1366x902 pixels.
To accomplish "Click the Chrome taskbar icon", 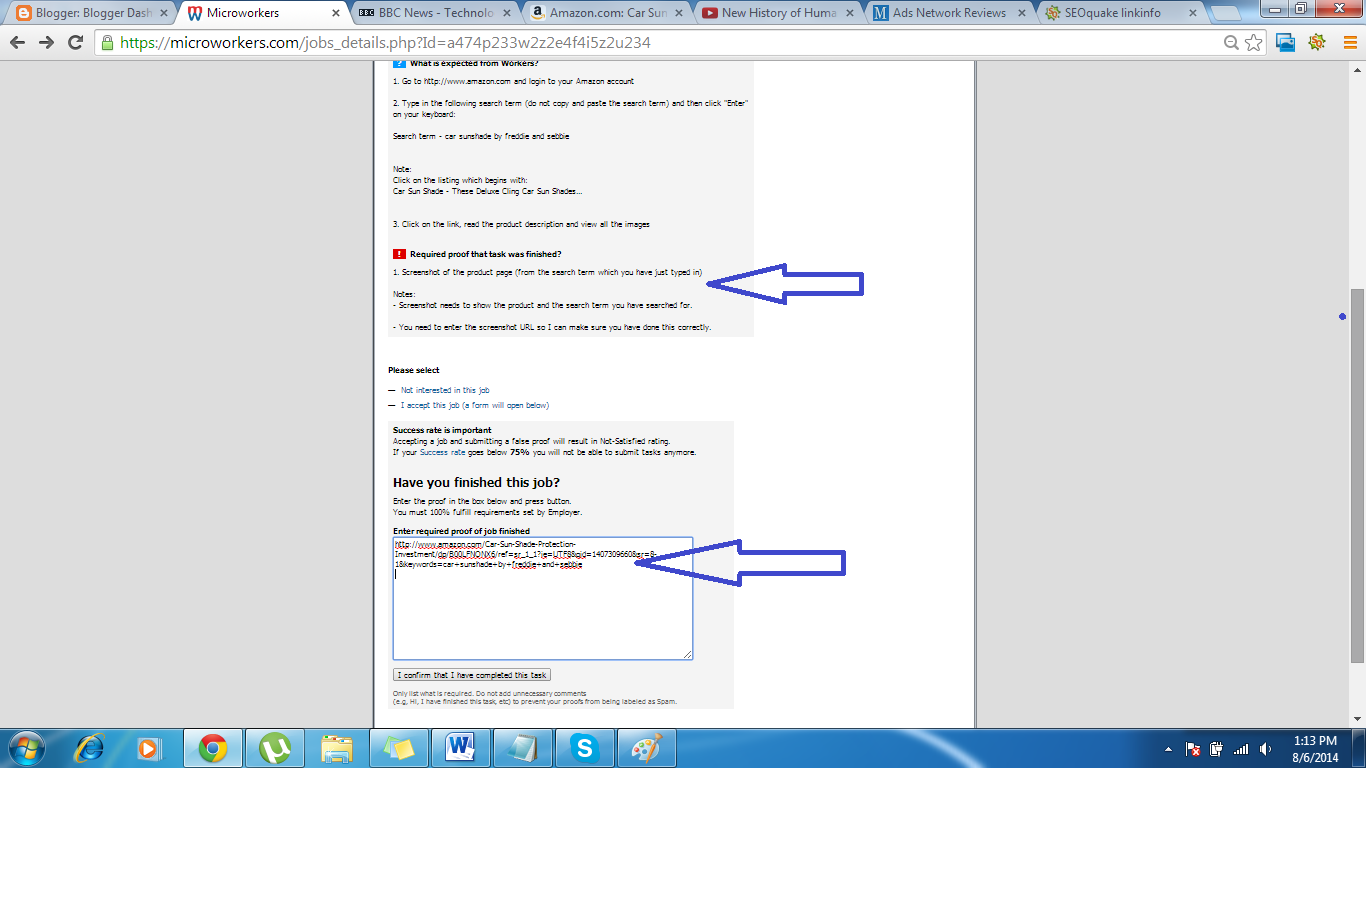I will [213, 748].
